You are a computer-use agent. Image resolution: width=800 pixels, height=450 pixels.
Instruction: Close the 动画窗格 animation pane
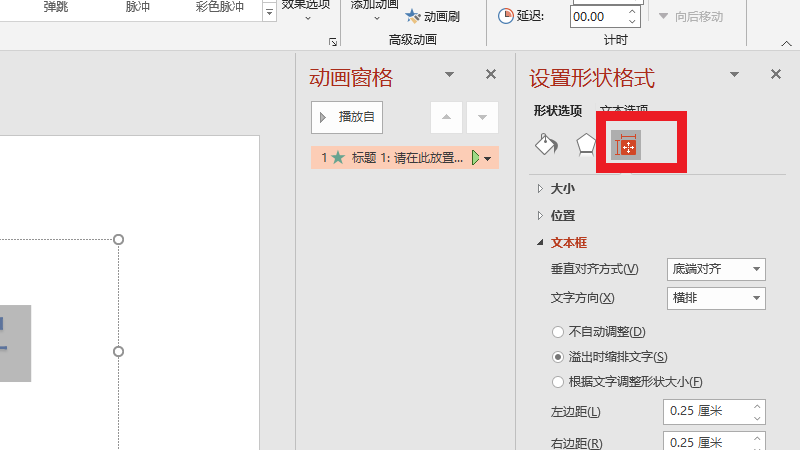[490, 74]
